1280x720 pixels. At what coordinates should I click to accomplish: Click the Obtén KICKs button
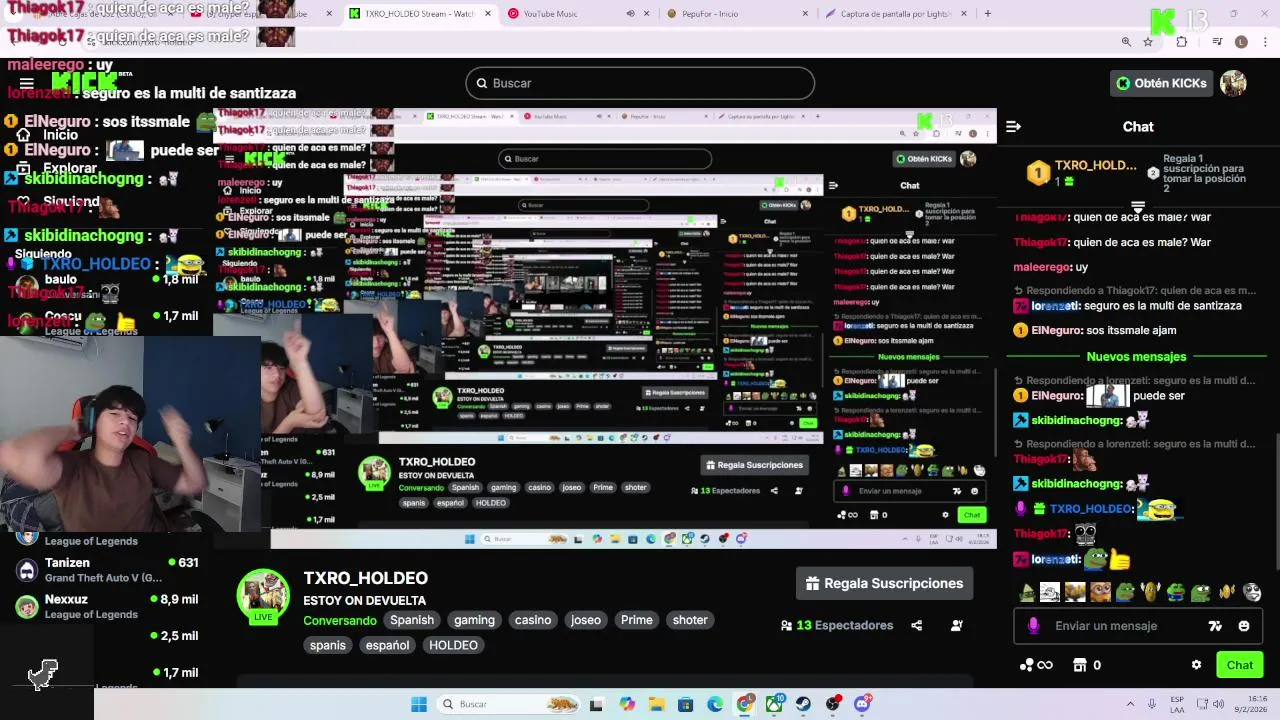(x=1161, y=83)
